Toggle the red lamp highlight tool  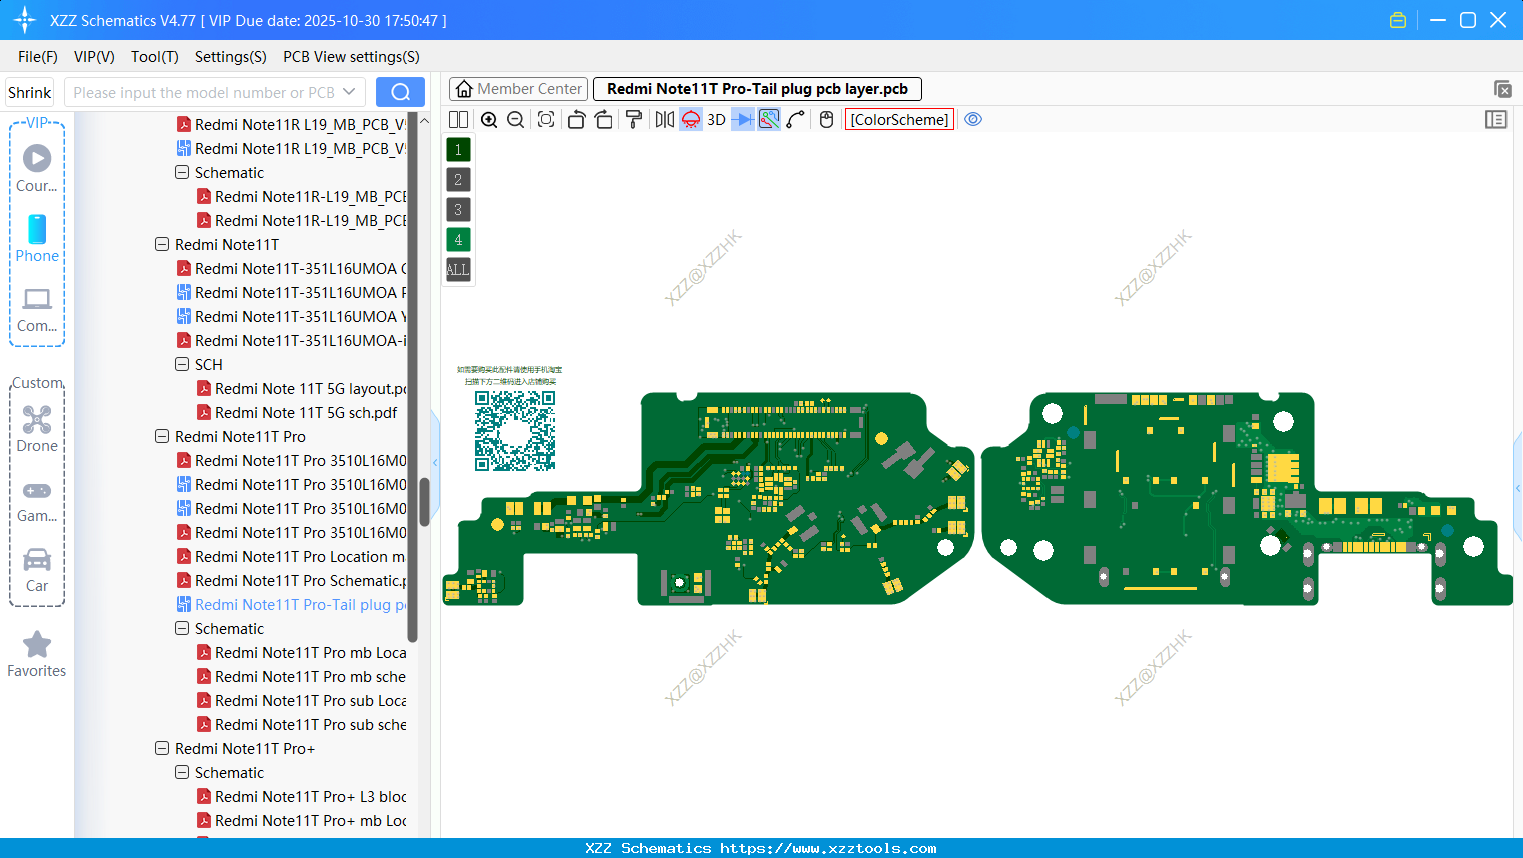690,119
